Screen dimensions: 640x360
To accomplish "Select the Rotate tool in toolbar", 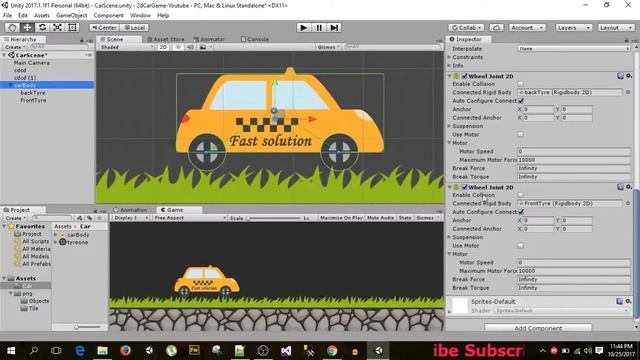I will point(42,27).
